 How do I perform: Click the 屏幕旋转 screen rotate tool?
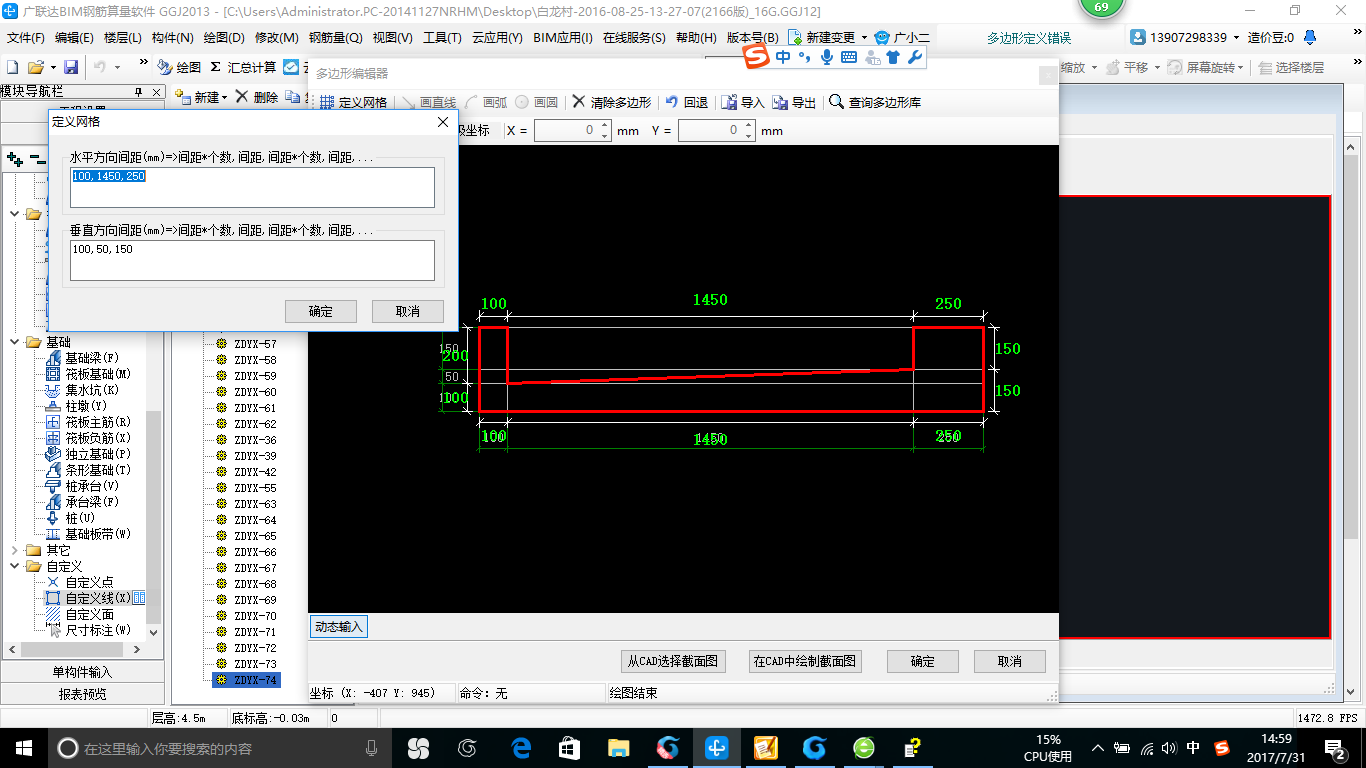pos(1201,67)
